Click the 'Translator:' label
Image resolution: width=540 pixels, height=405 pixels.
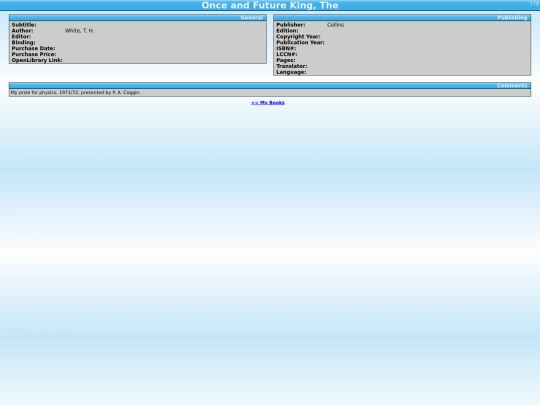292,66
